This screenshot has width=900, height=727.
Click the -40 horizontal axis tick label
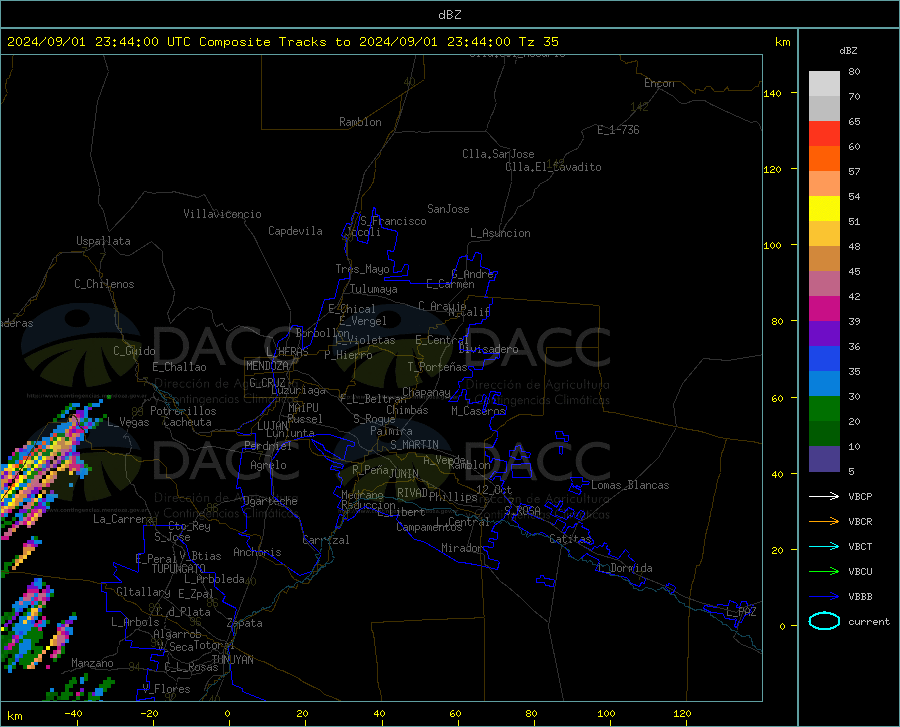click(73, 713)
